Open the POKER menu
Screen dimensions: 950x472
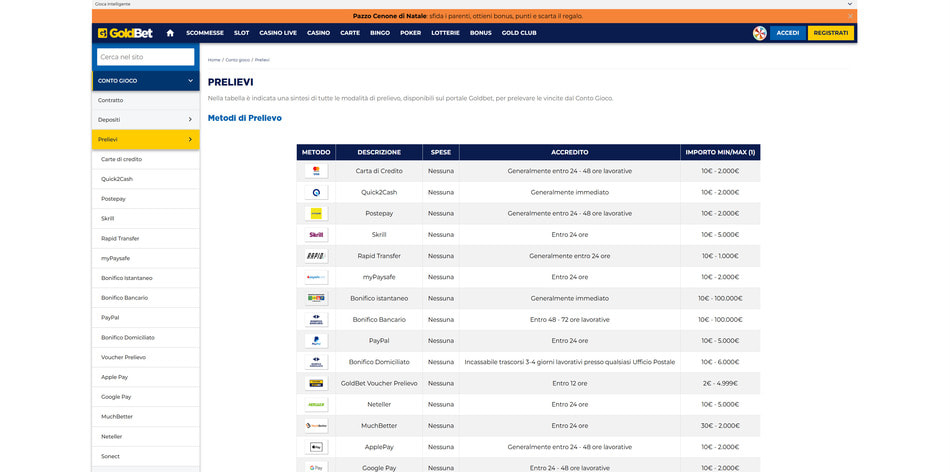tap(411, 33)
